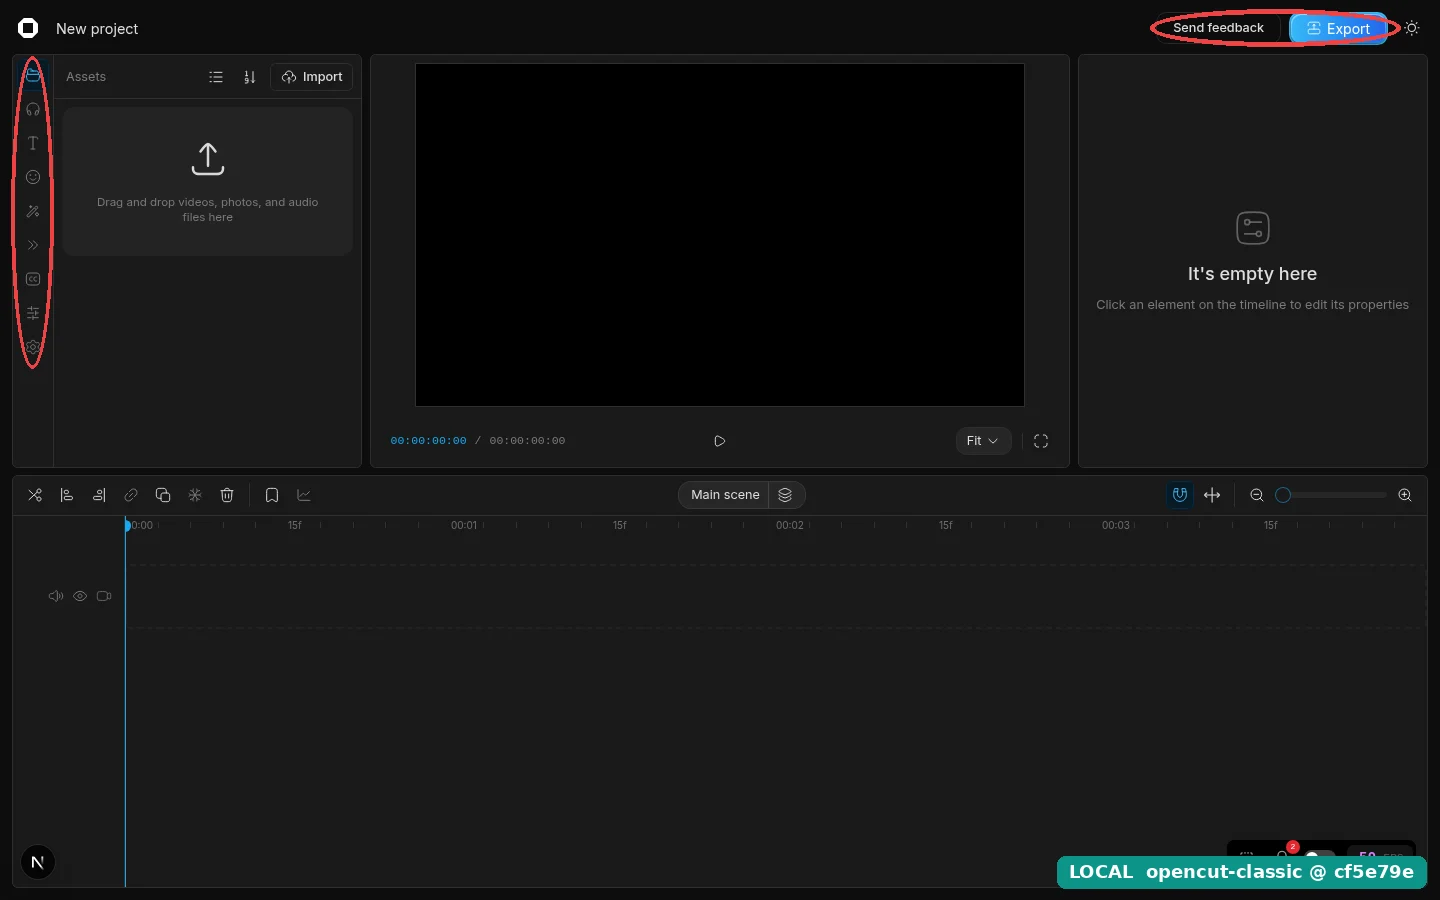Click the Main scene button
Screen dimensions: 1440x900
[x=724, y=495]
